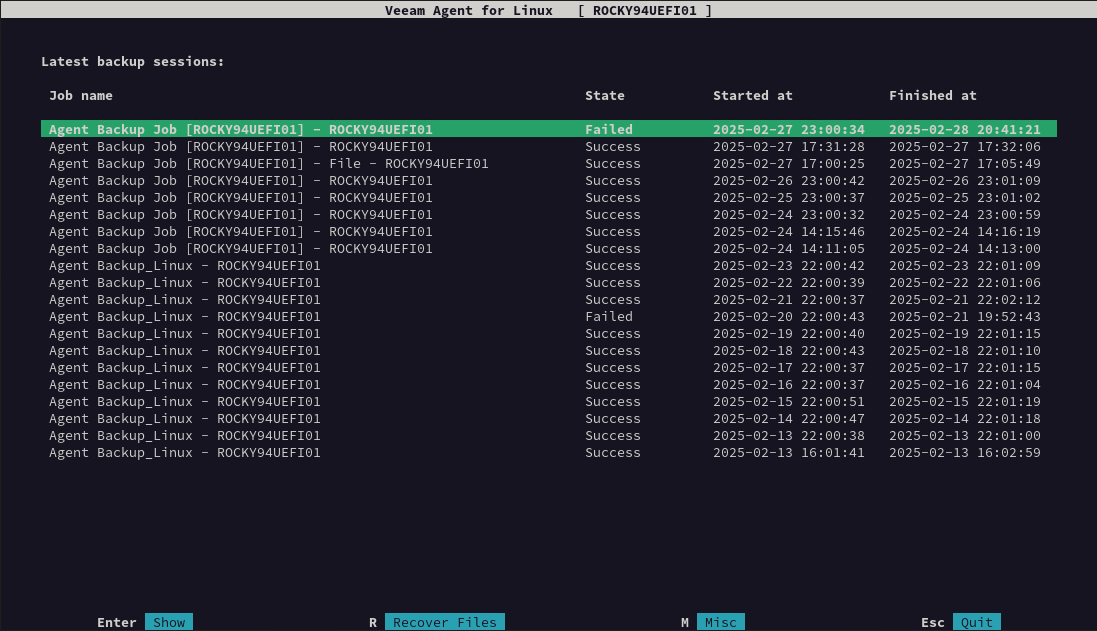The width and height of the screenshot is (1097, 631).
Task: Open Recover Files option
Action: (x=444, y=622)
